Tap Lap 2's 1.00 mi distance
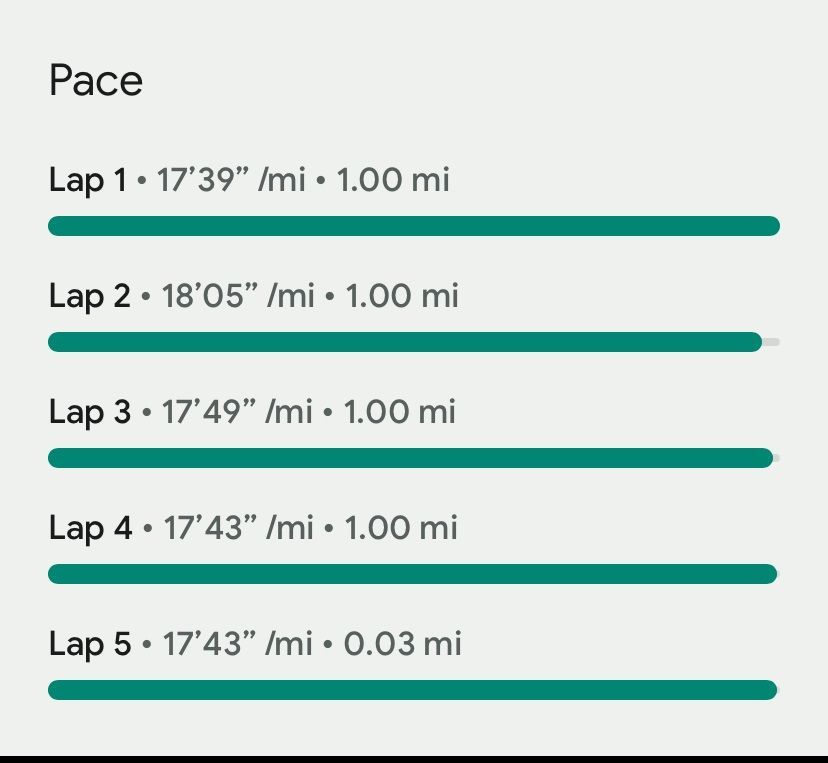The height and width of the screenshot is (763, 828). (x=402, y=296)
